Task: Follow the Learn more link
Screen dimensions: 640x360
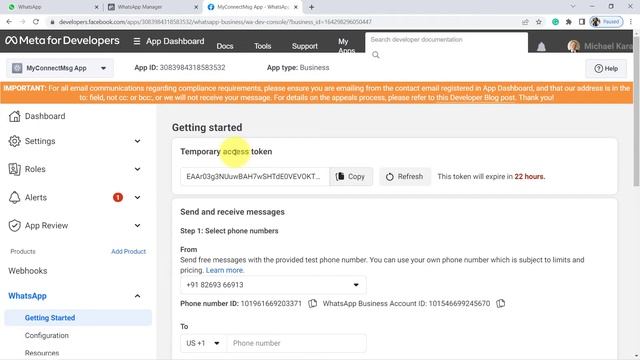Action: point(224,270)
